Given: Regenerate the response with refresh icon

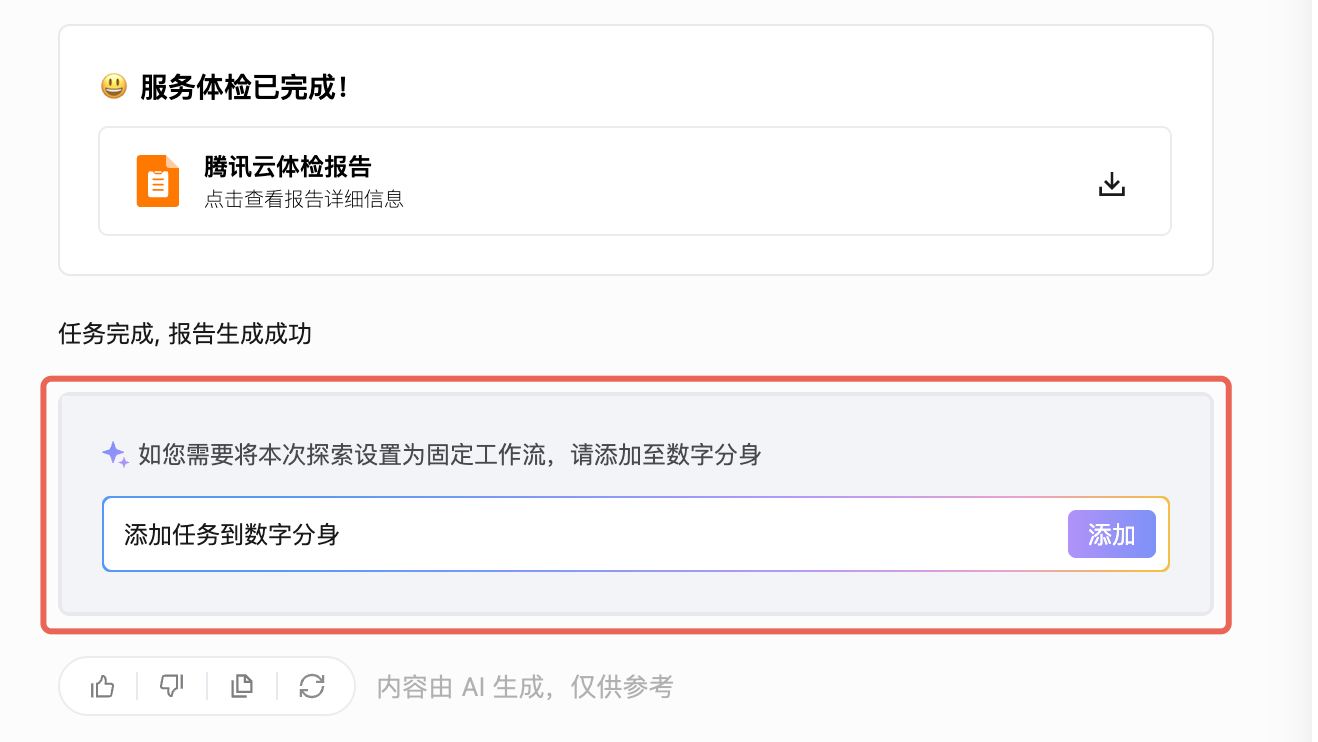Looking at the screenshot, I should pos(312,686).
